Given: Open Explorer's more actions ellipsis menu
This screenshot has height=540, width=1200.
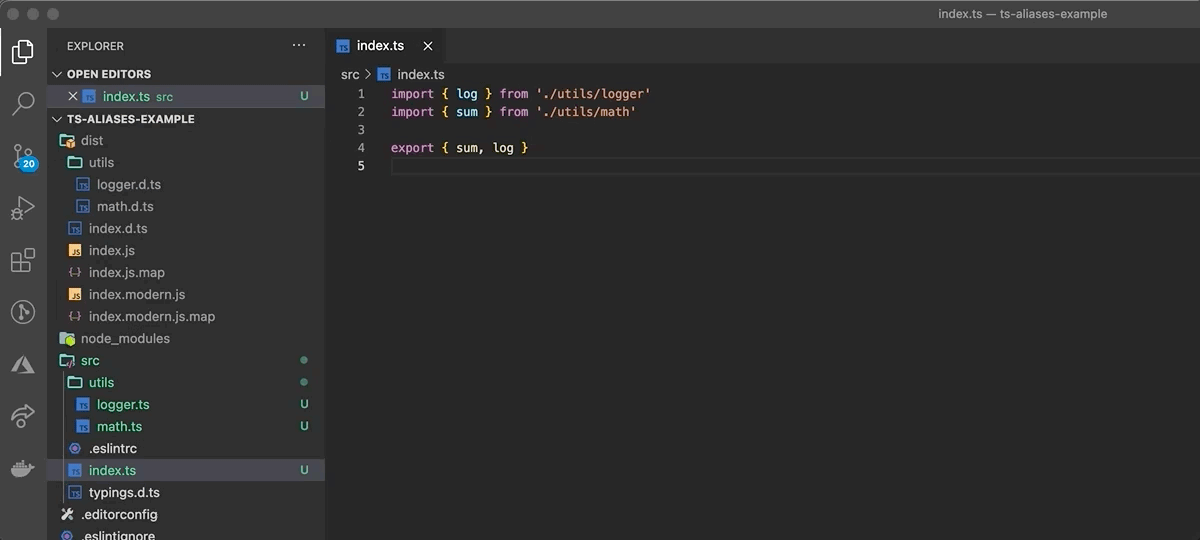Looking at the screenshot, I should pyautogui.click(x=299, y=46).
